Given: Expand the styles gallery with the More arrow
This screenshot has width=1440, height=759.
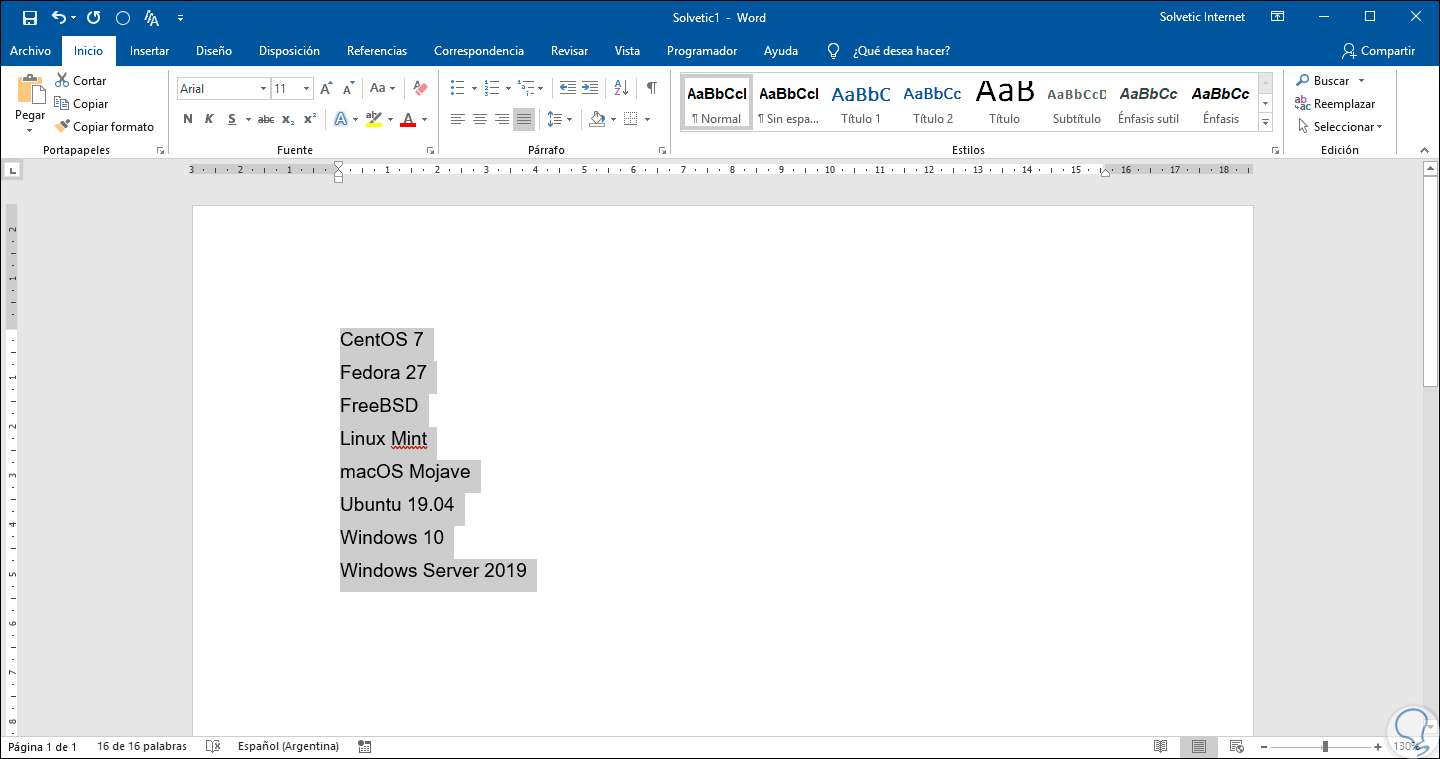Looking at the screenshot, I should click(1266, 123).
